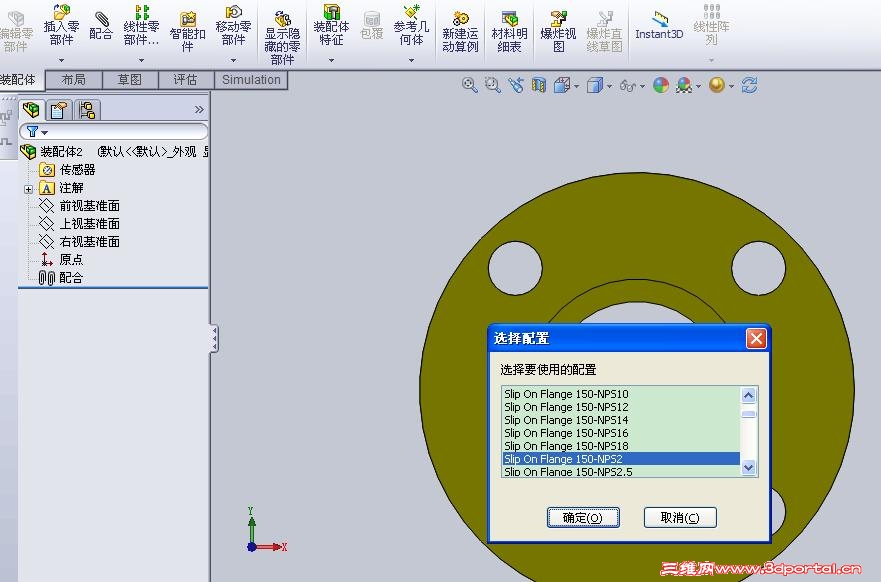Viewport: 881px width, 582px height.
Task: Click the filter funnel icon
Action: click(x=33, y=131)
